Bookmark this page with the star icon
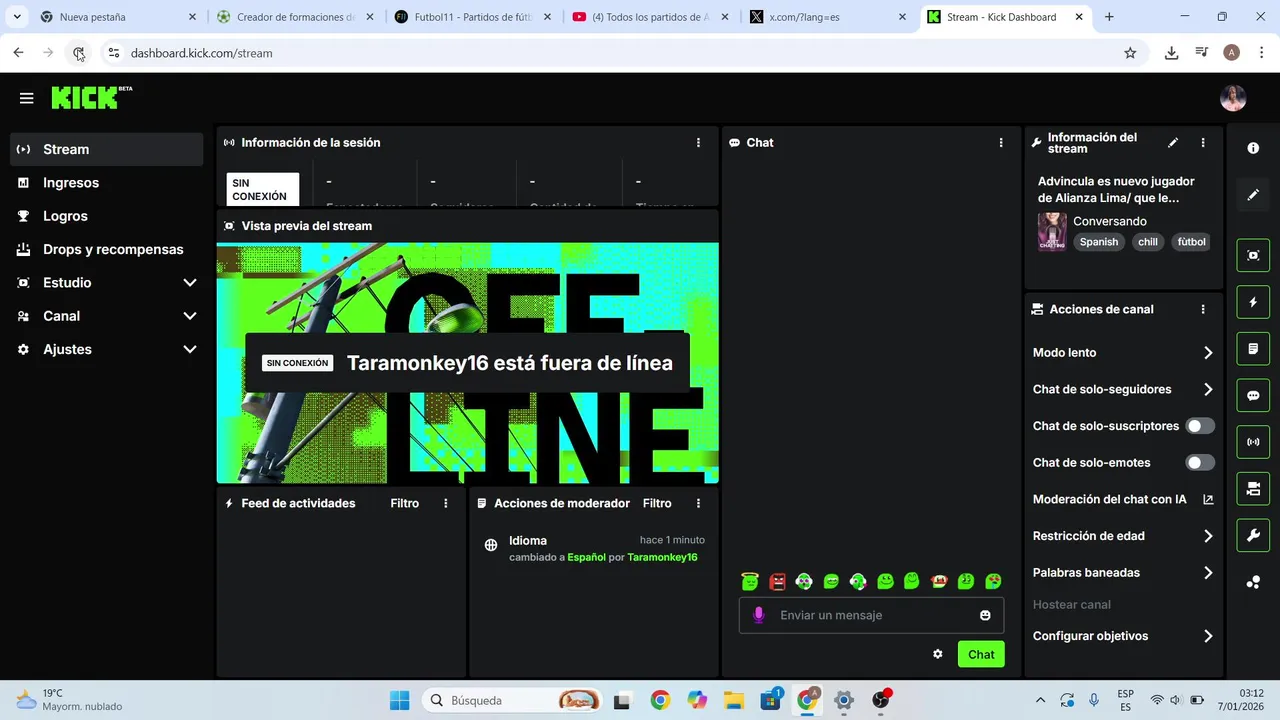This screenshot has width=1280, height=720. point(1130,53)
